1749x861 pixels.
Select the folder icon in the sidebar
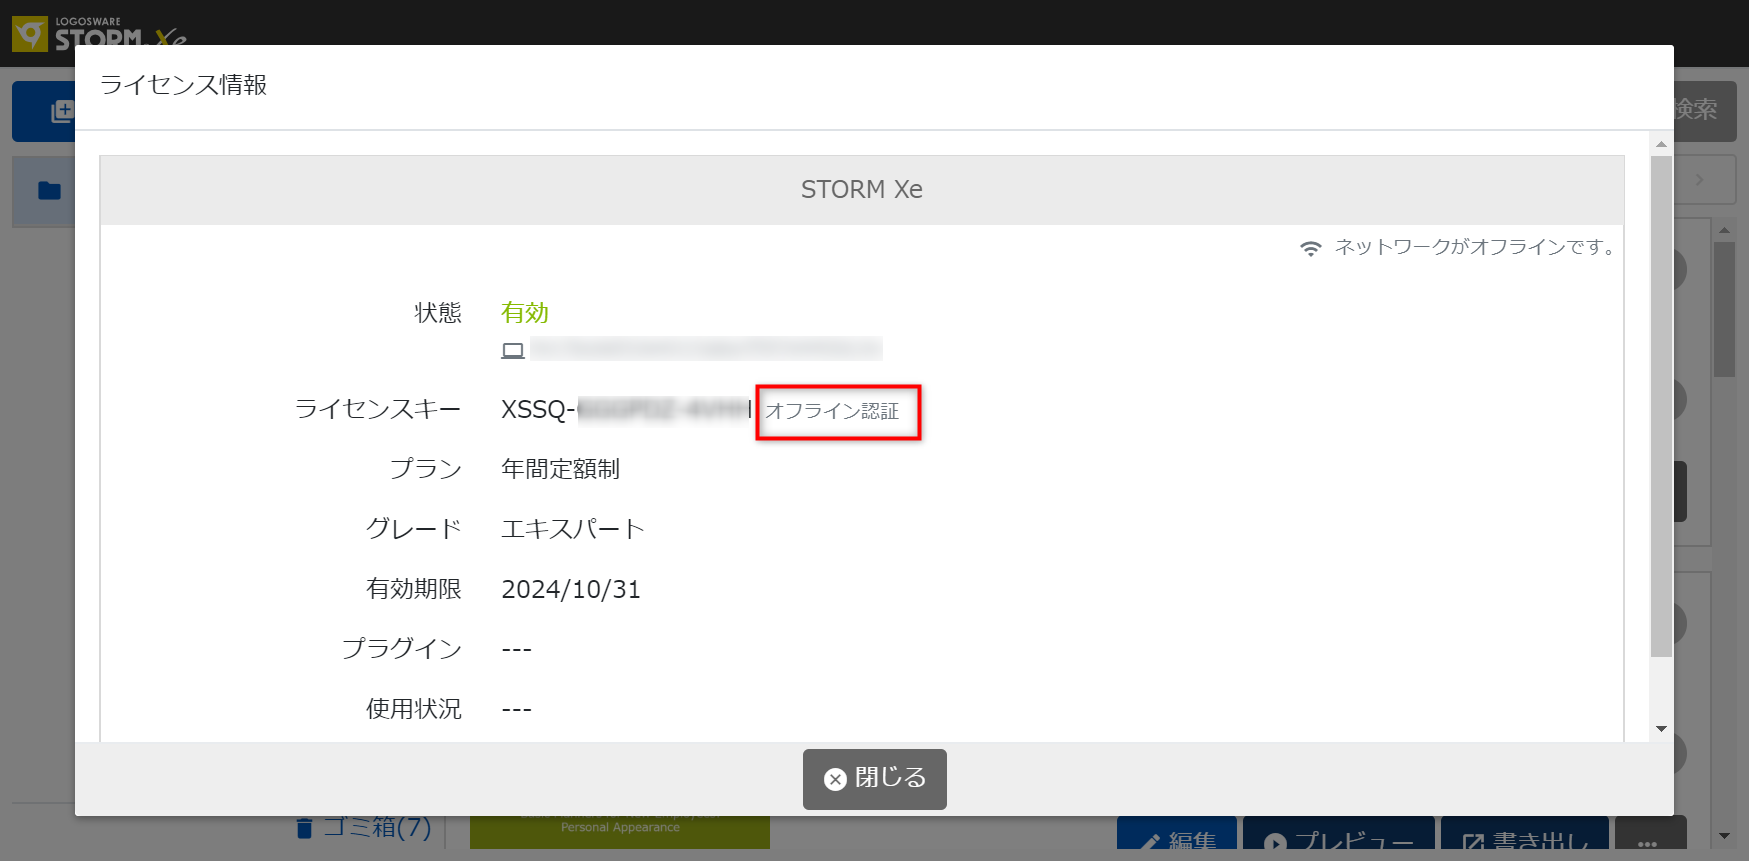tap(49, 190)
